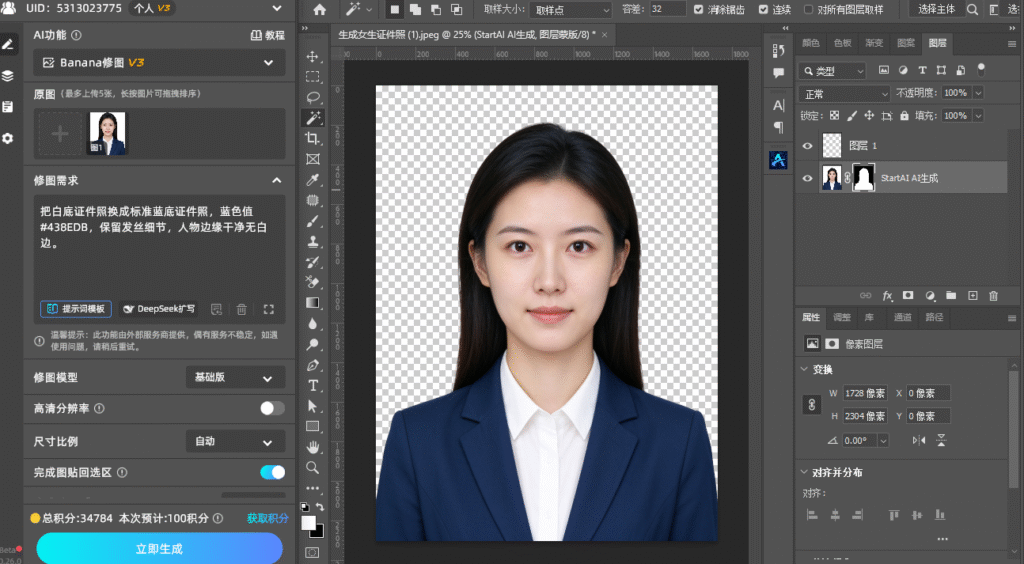The image size is (1024, 564).
Task: Open the layer opacity 不透明度 dropdown arrow
Action: tap(978, 93)
